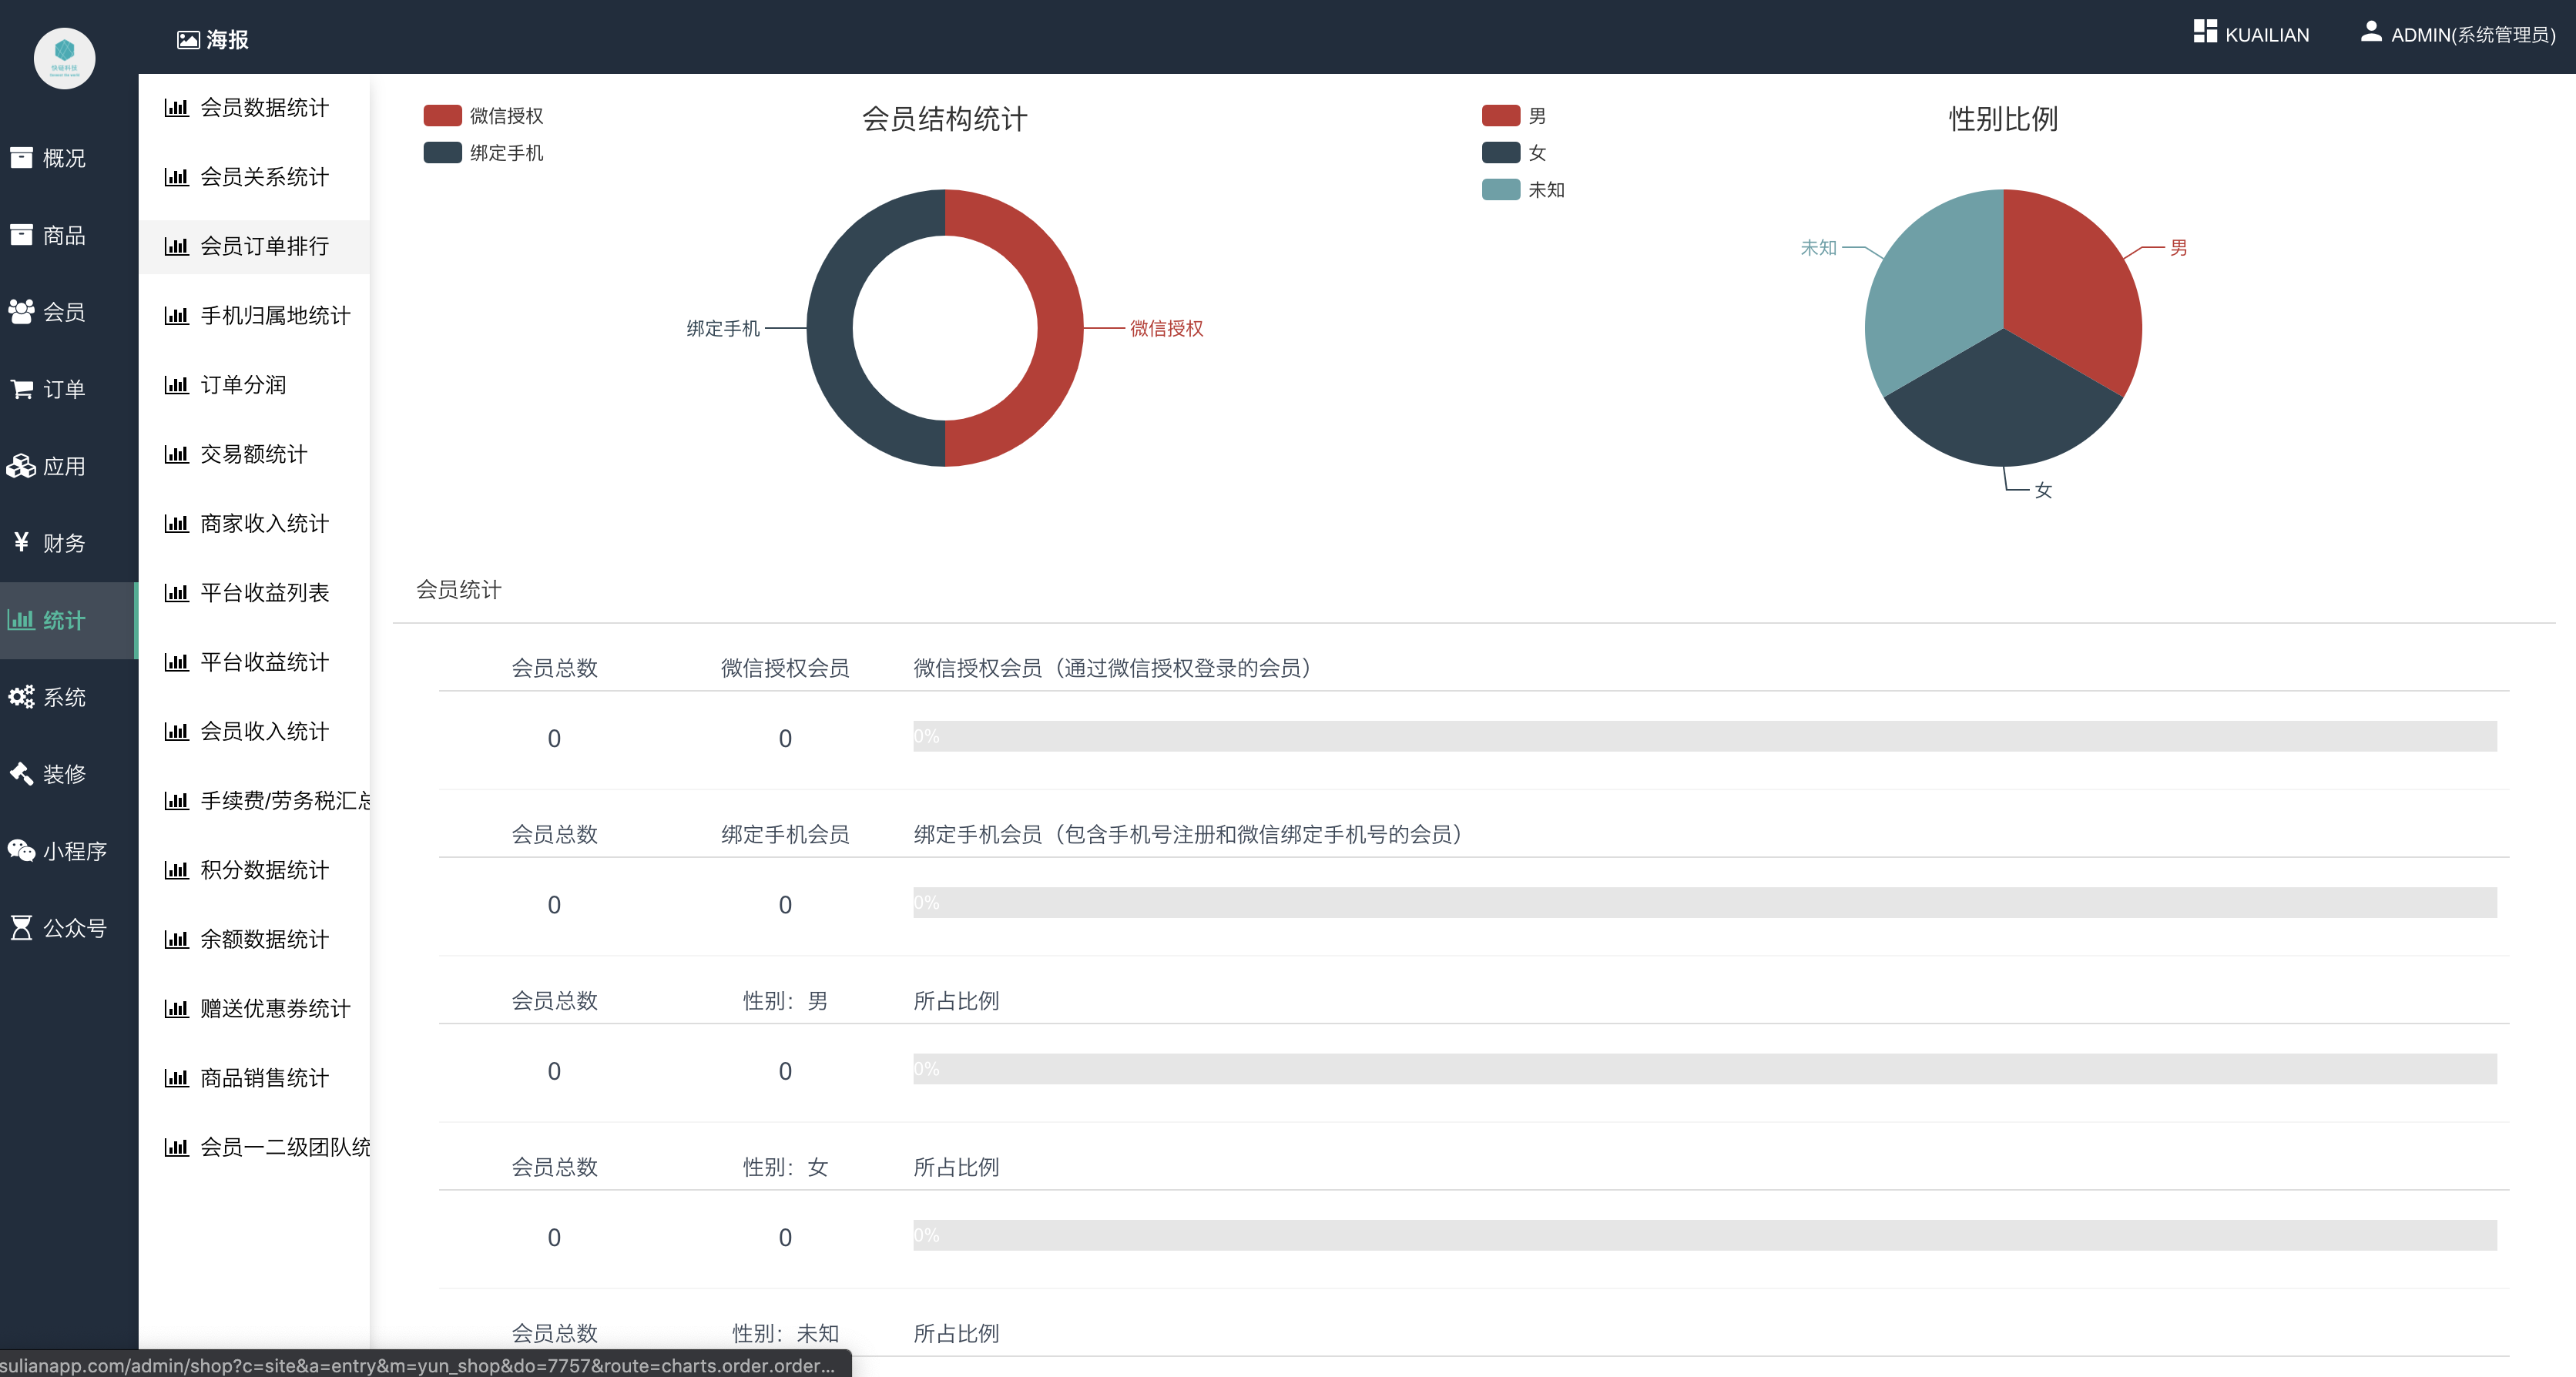Open the 平台收益统计 submenu item
This screenshot has height=1377, width=2576.
click(x=254, y=662)
